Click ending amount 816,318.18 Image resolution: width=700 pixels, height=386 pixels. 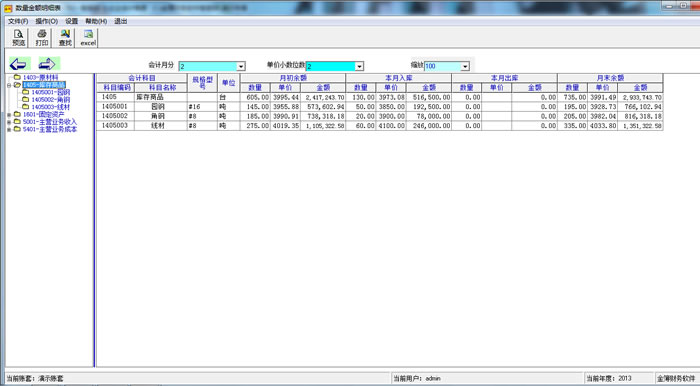pos(640,116)
